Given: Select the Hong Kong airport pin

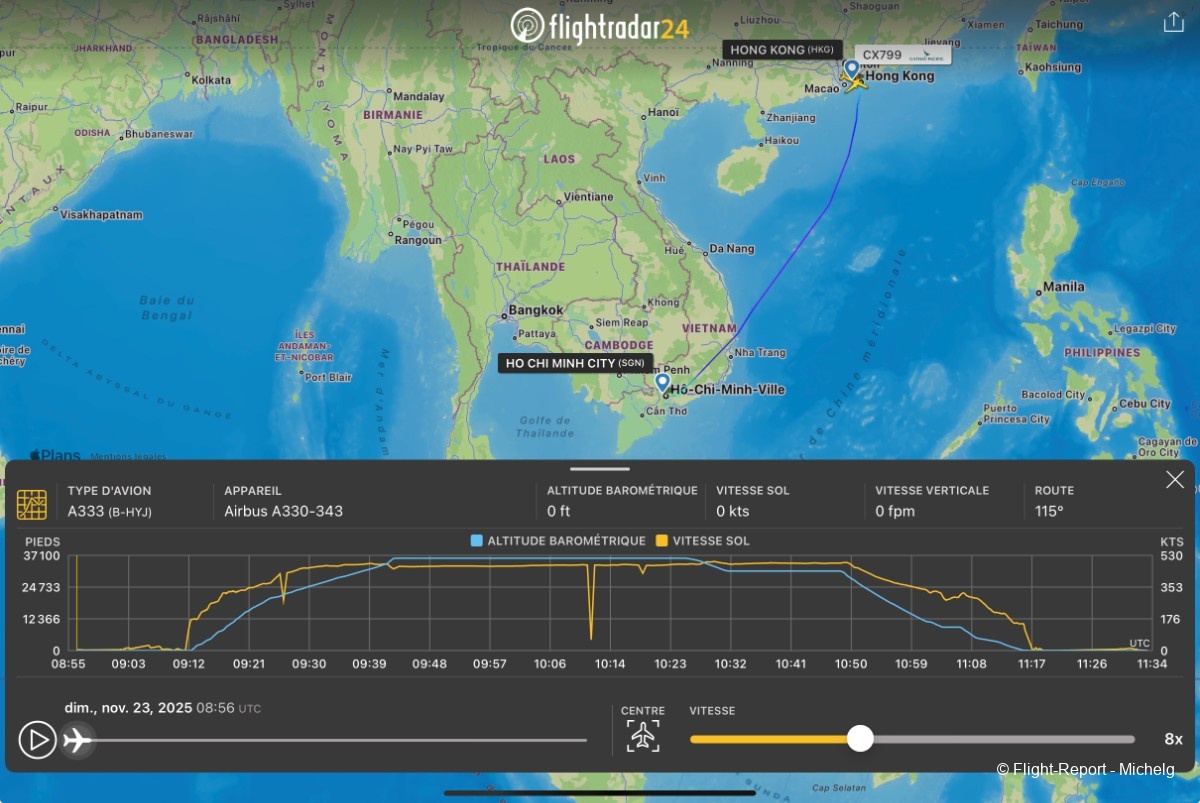Looking at the screenshot, I should [x=851, y=68].
